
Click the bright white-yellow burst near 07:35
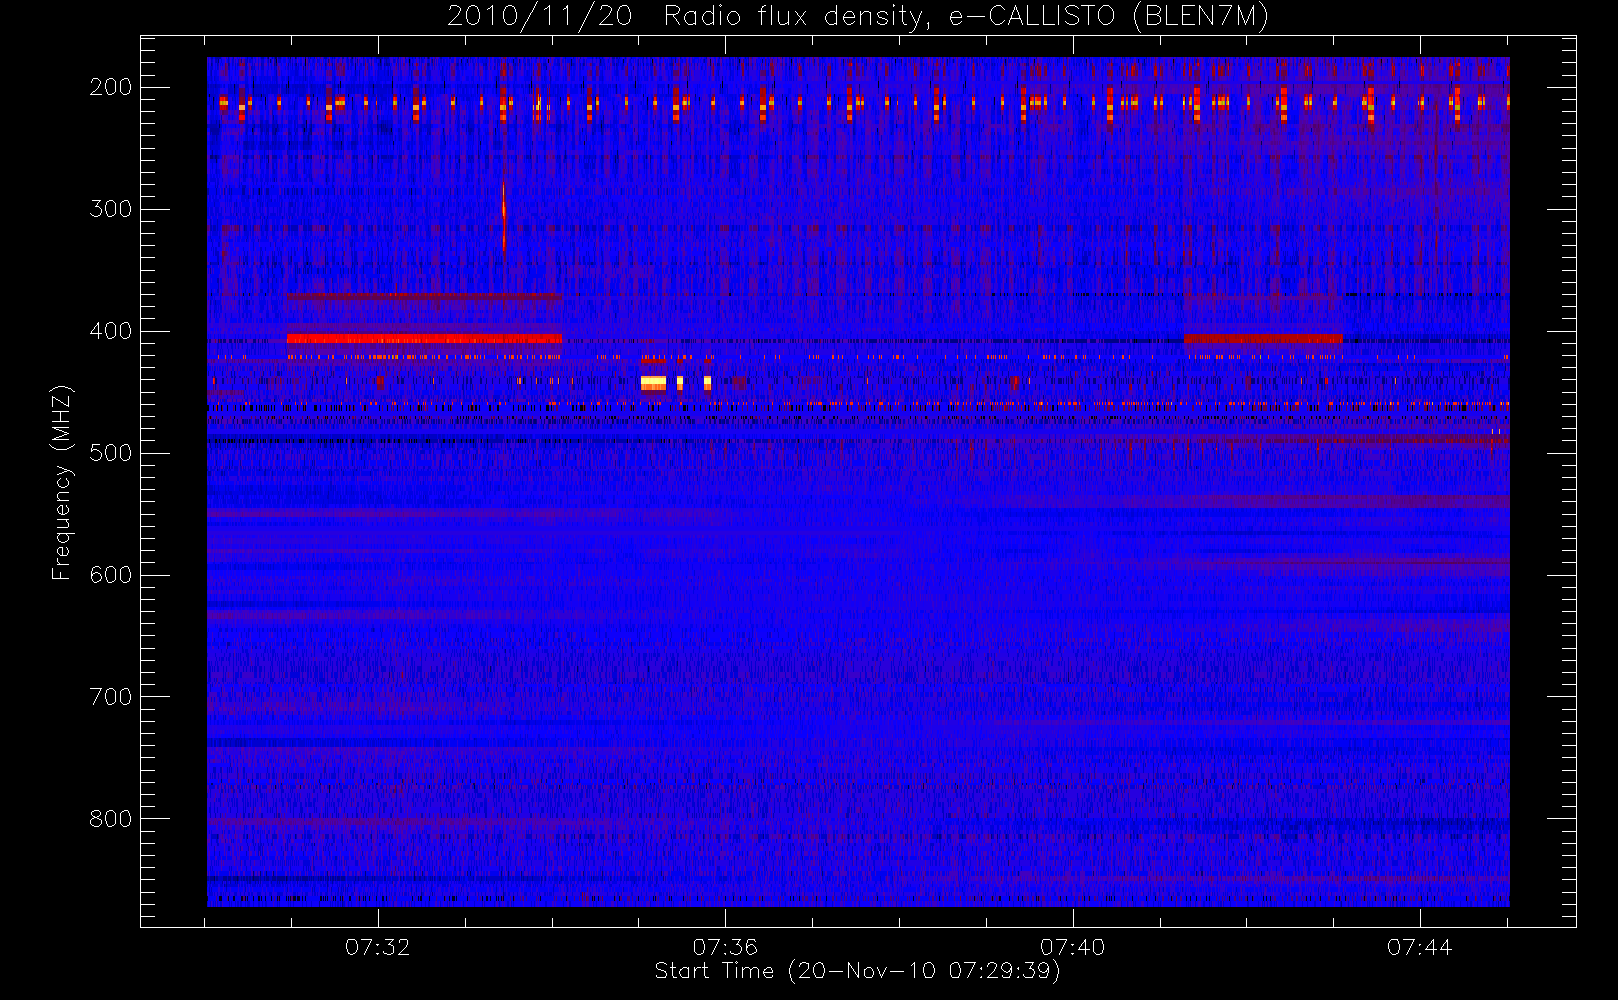click(x=653, y=383)
